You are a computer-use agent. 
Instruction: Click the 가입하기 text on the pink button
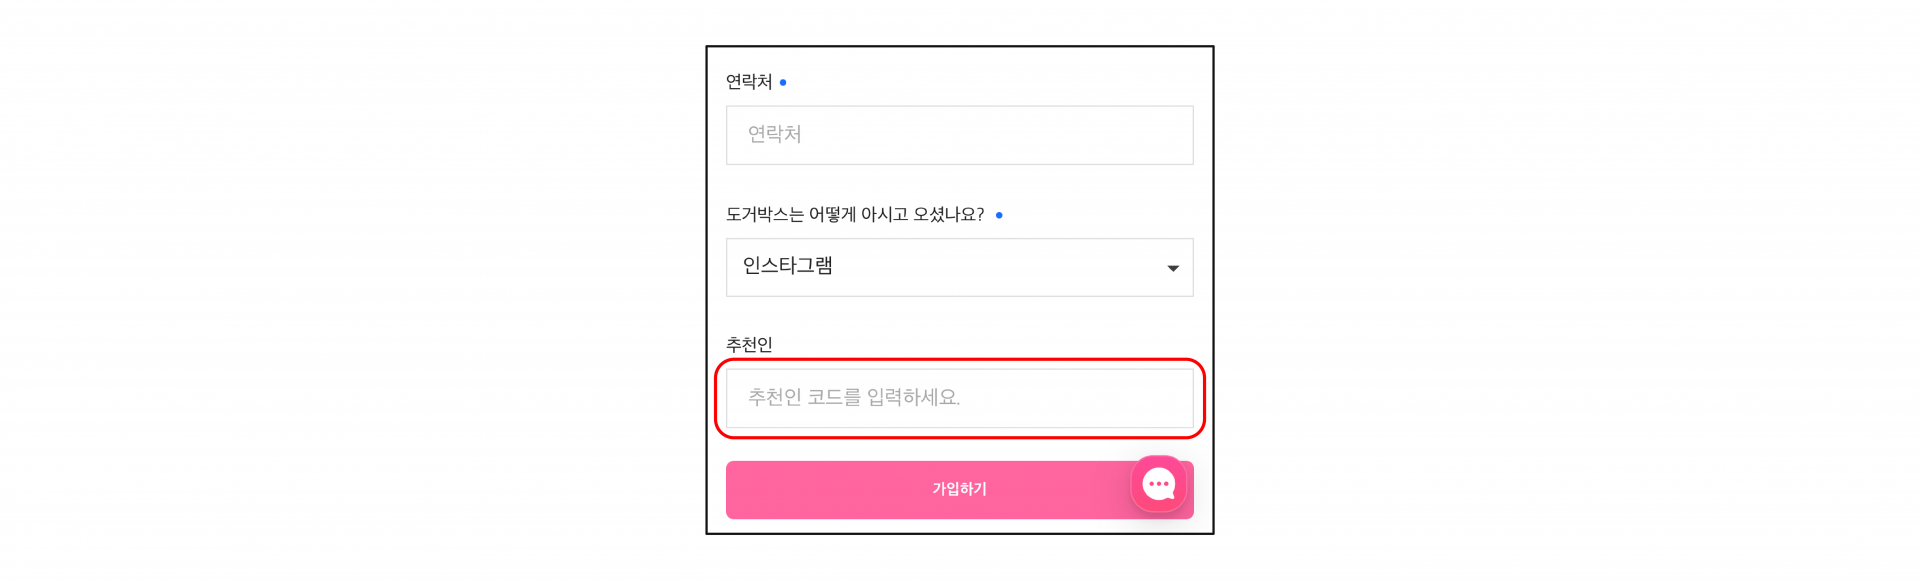[x=960, y=489]
